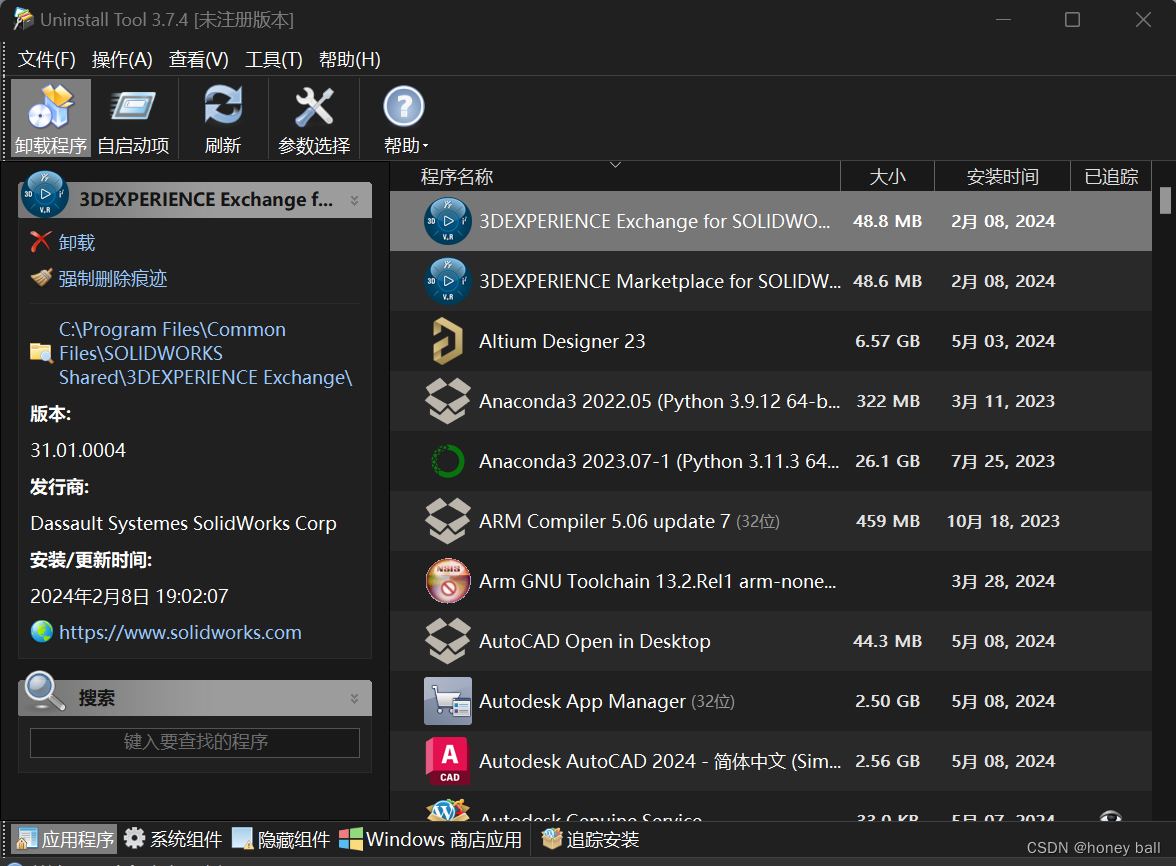This screenshot has height=866, width=1176.
Task: Select Anaconda3 2022.05 (Python 3.9.12) entry
Action: (771, 401)
